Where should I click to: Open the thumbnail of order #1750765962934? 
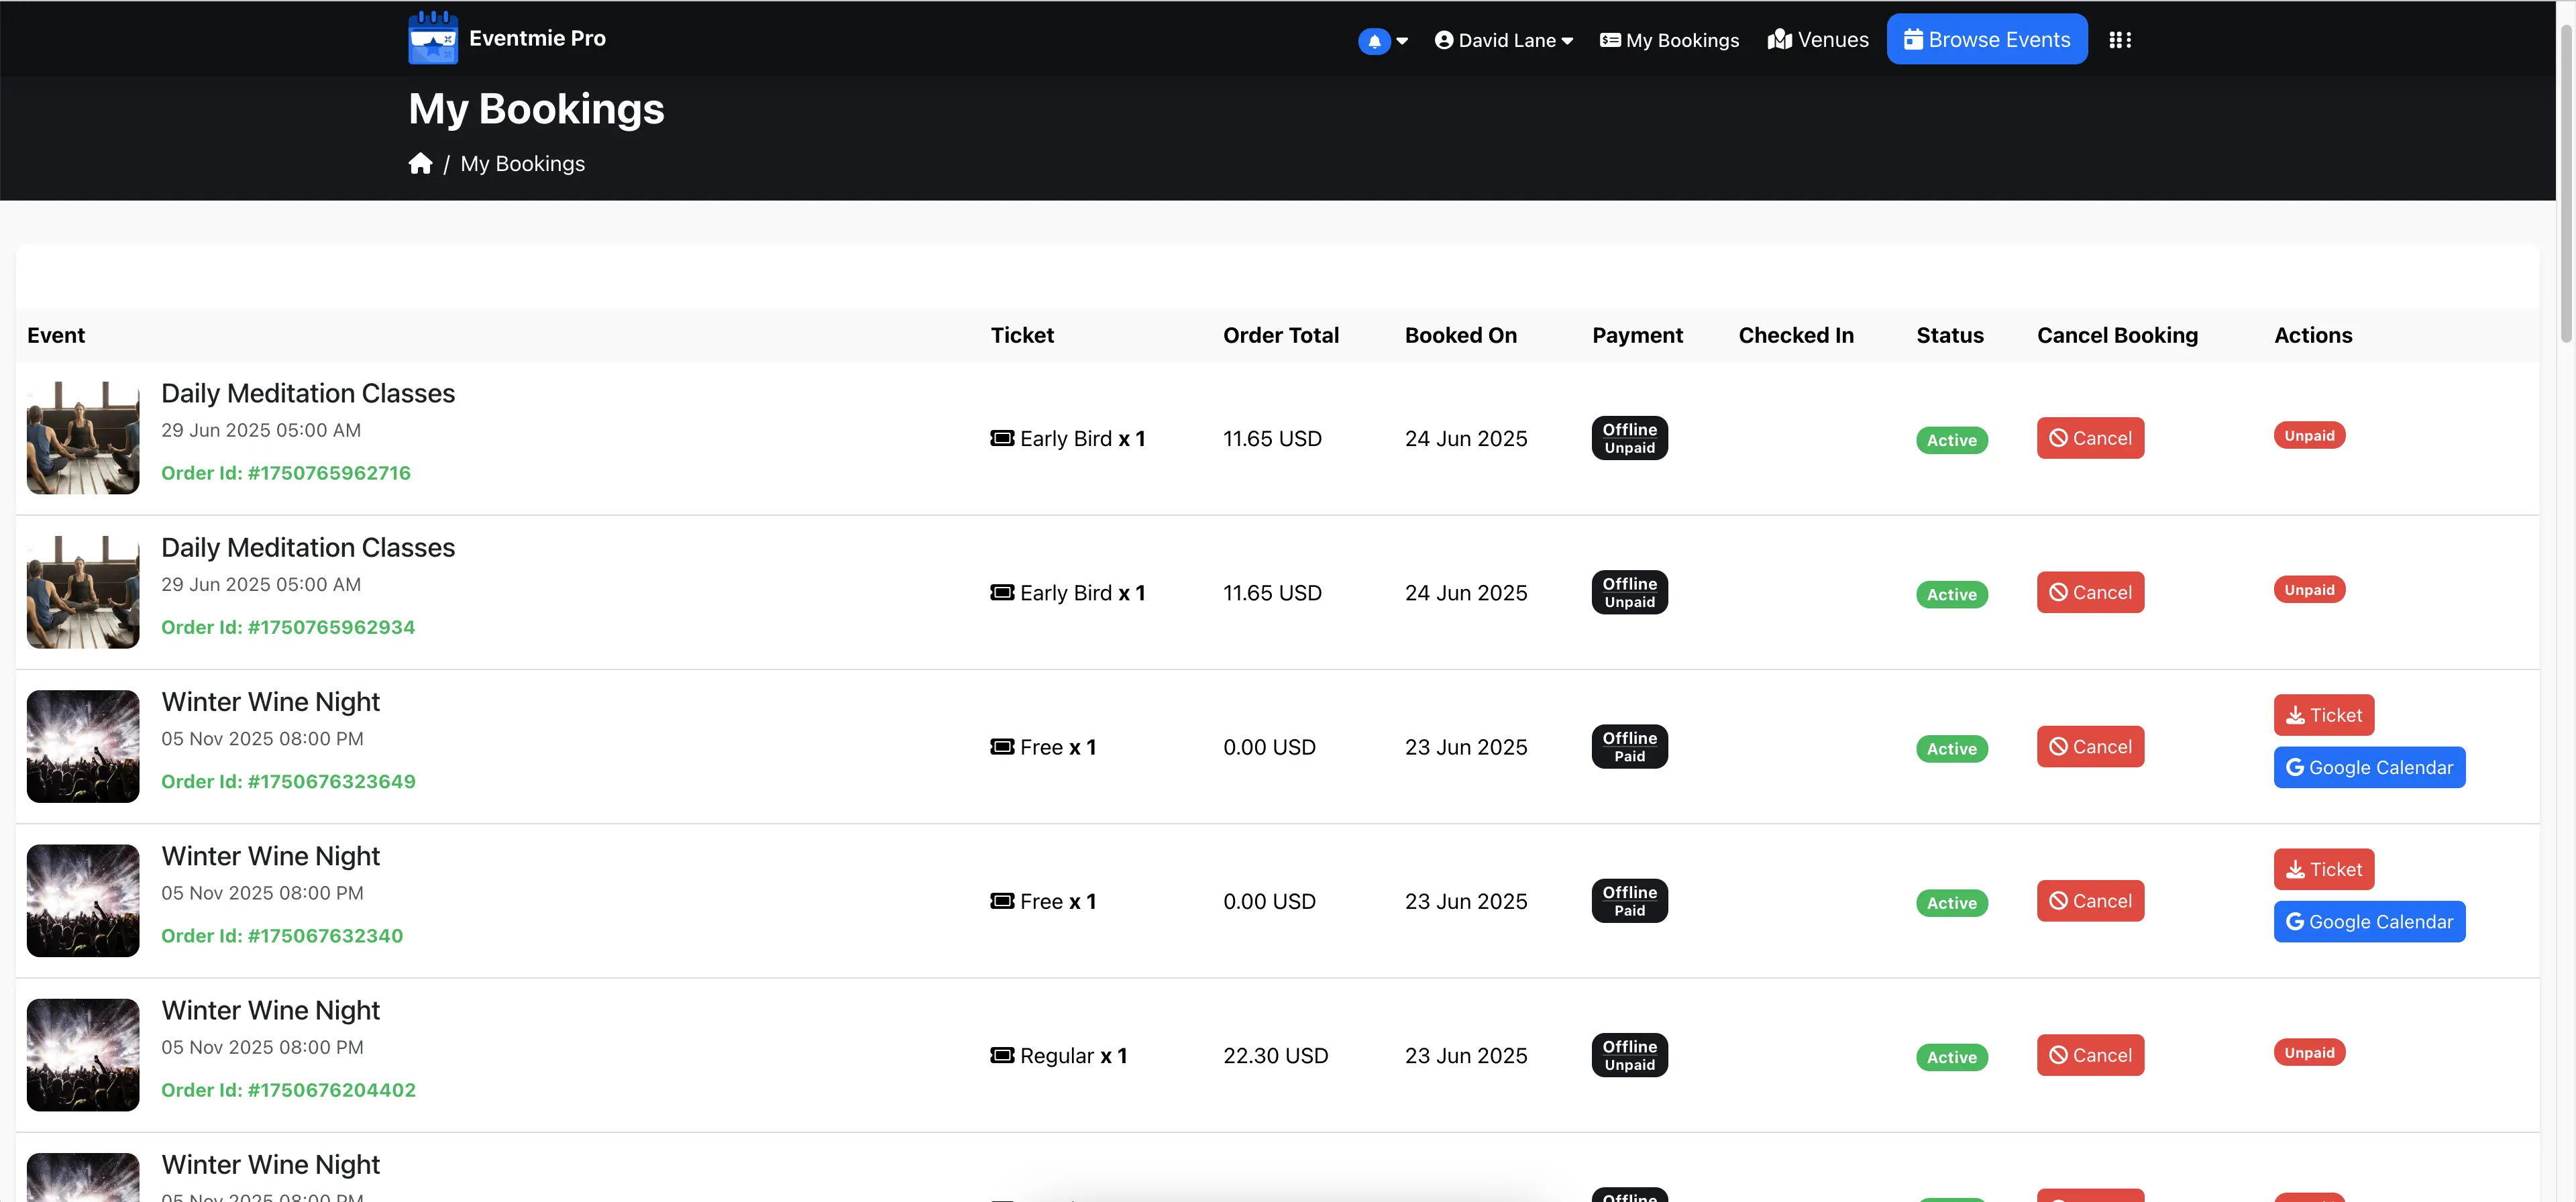[x=83, y=592]
